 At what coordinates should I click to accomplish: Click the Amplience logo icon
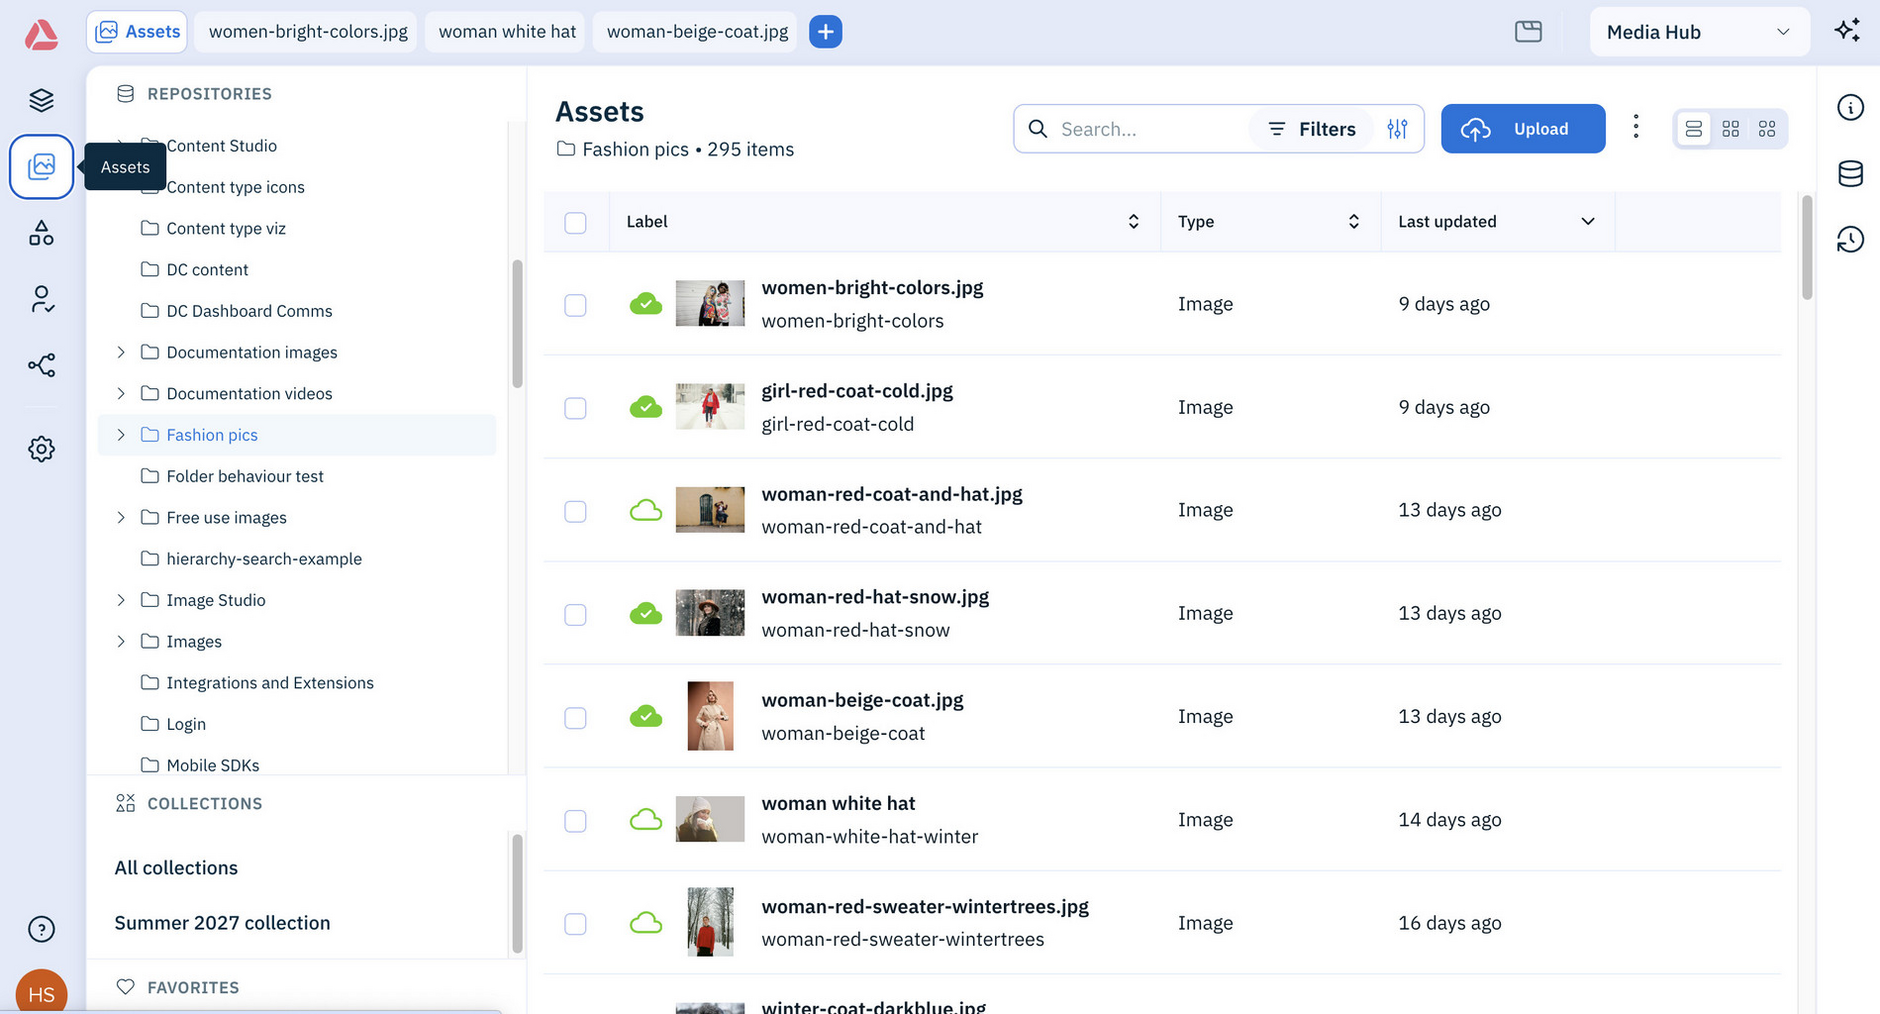point(41,34)
